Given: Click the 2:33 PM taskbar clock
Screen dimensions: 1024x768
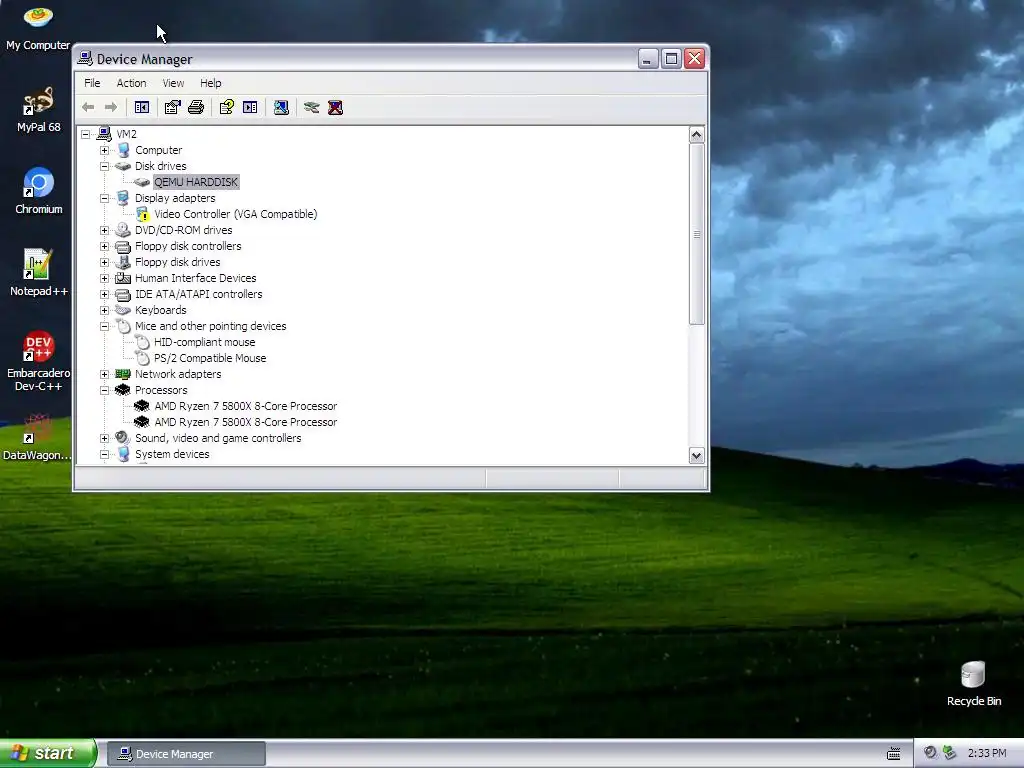Looking at the screenshot, I should [987, 753].
